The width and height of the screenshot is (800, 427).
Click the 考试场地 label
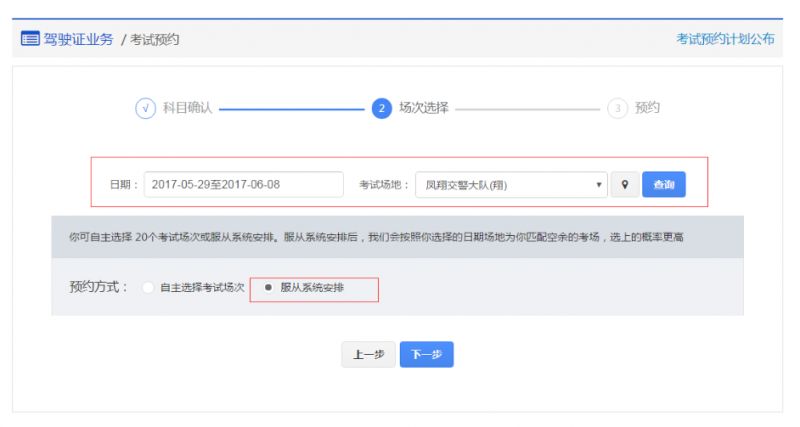384,185
